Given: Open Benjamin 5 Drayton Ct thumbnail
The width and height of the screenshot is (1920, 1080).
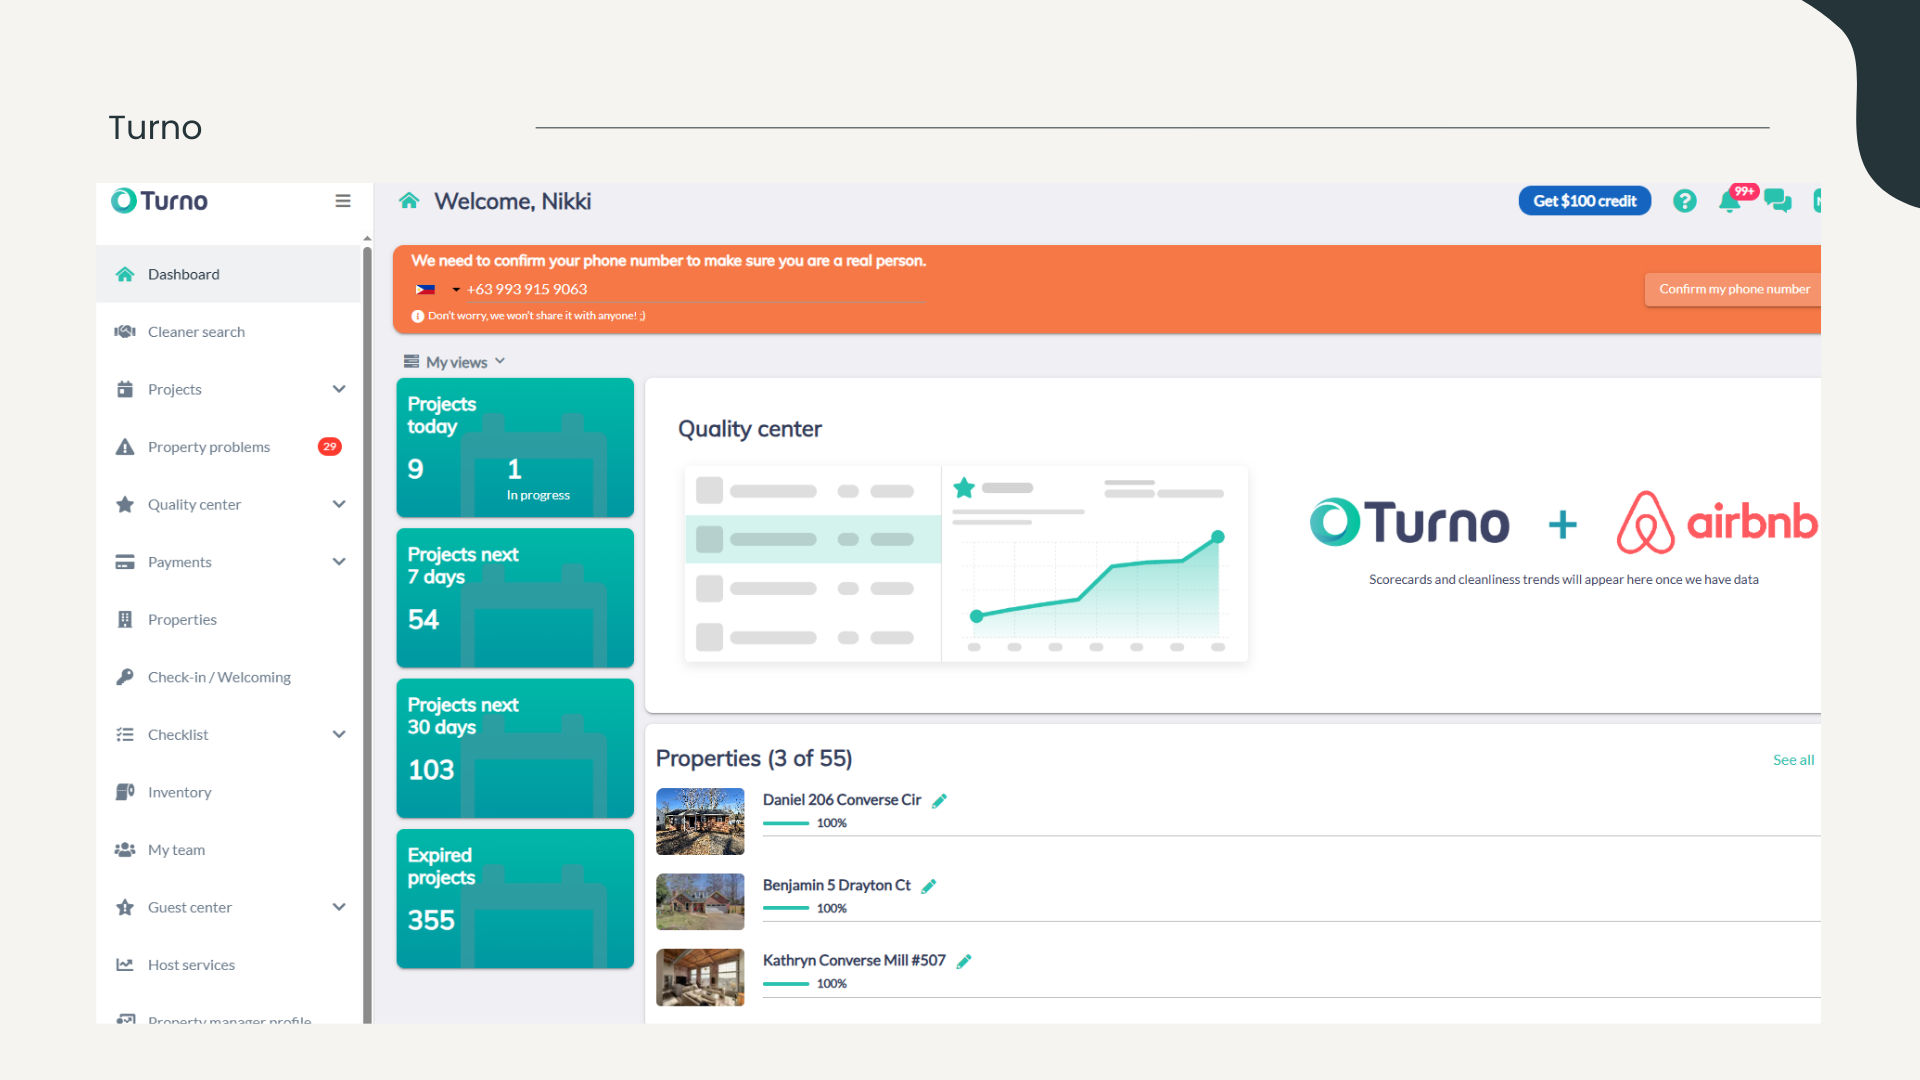Looking at the screenshot, I should click(x=700, y=902).
